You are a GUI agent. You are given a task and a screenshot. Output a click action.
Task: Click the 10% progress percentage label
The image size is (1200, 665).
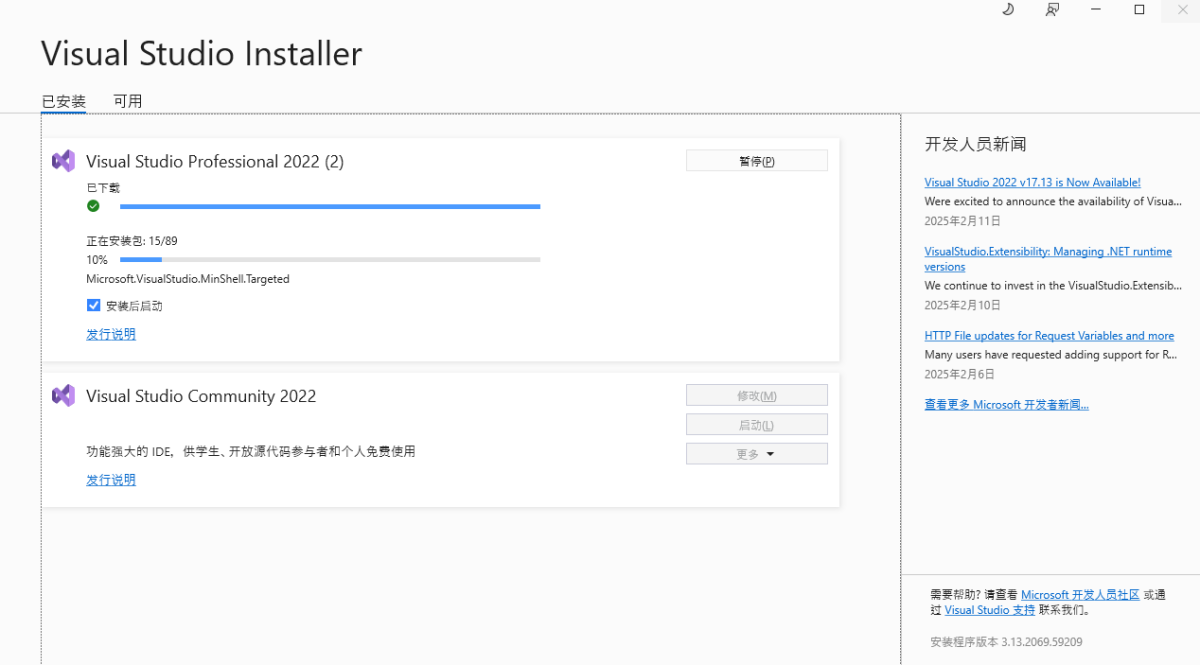pyautogui.click(x=97, y=260)
